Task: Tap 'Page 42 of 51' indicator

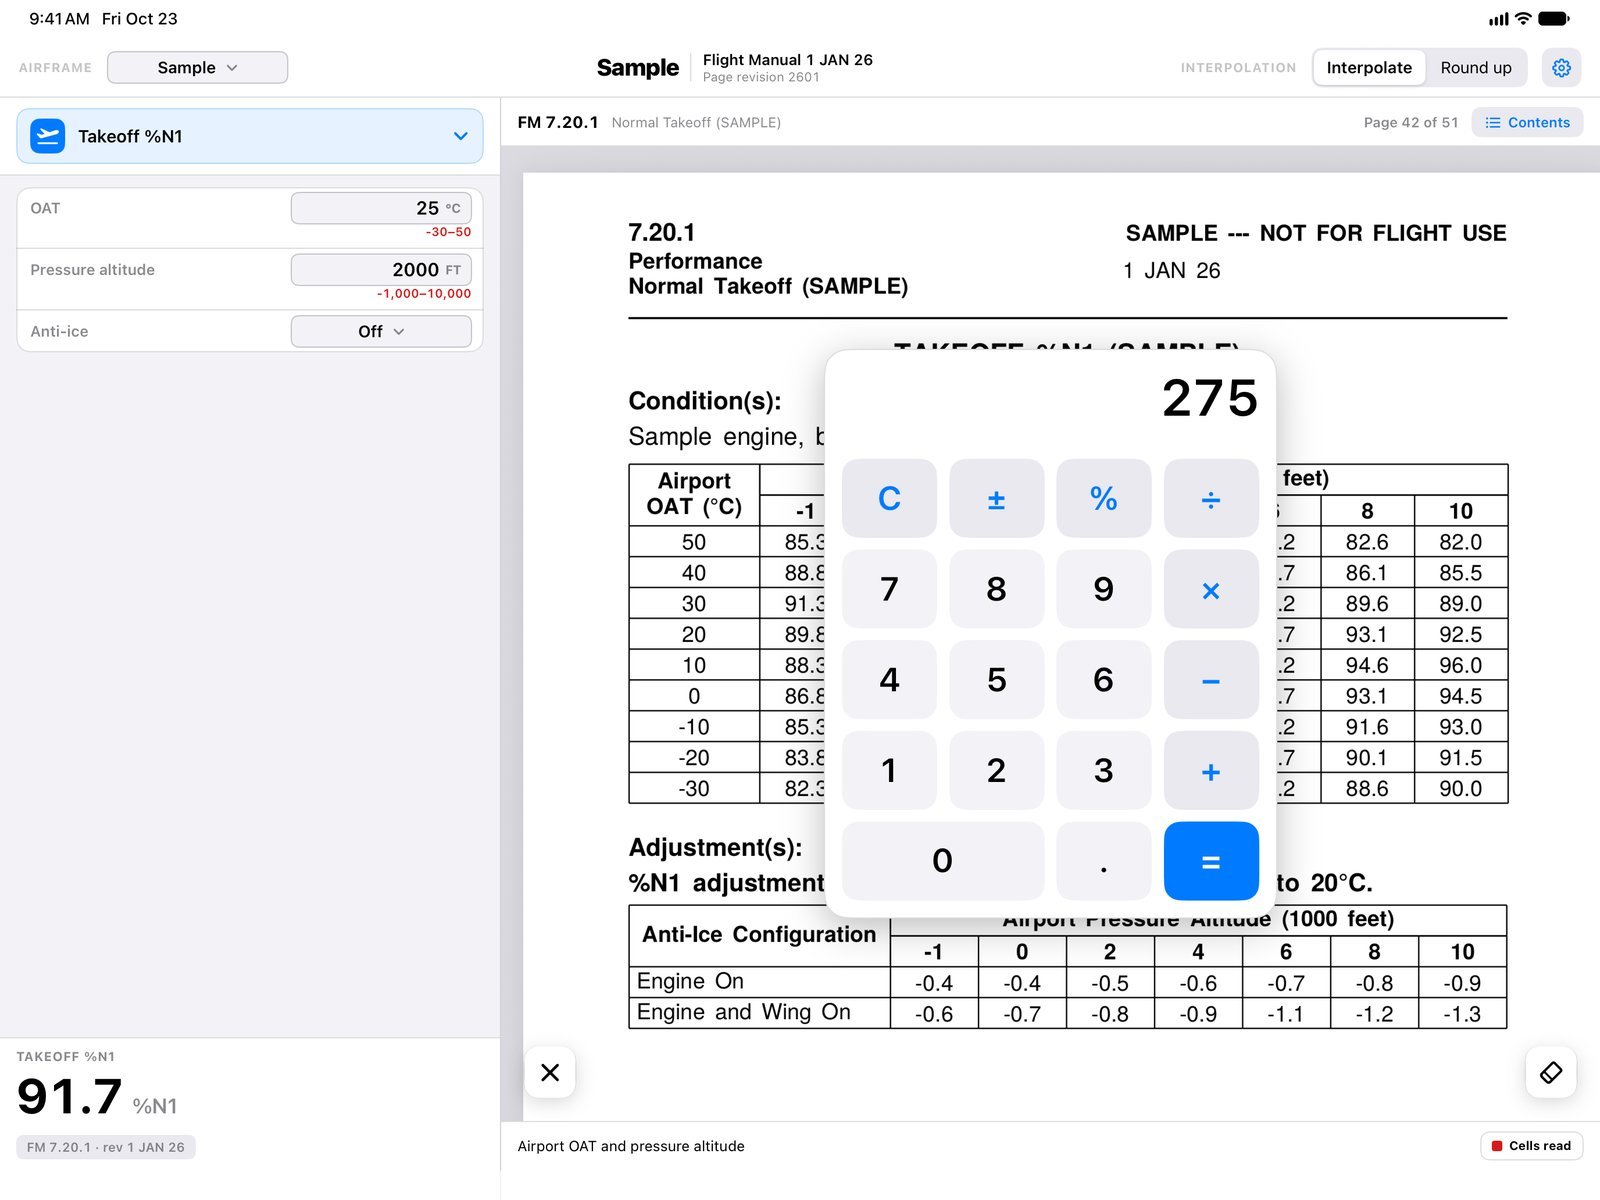Action: tap(1411, 122)
